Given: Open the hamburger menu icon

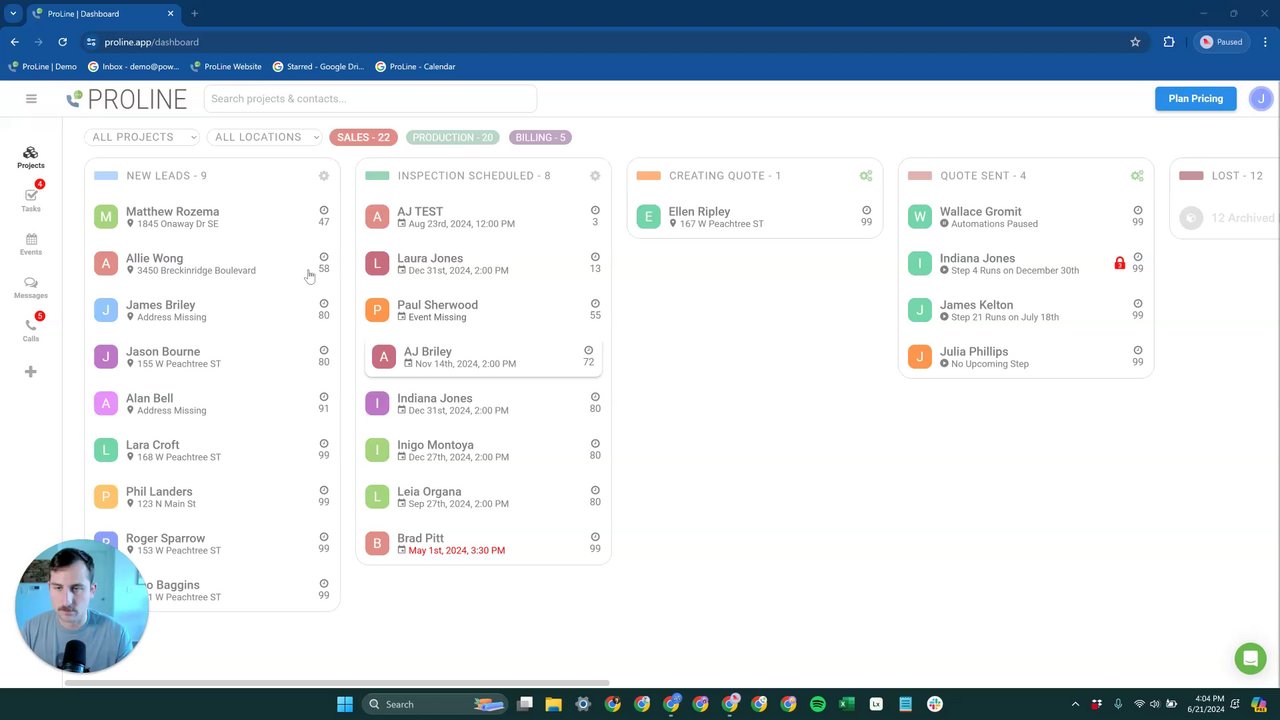Looking at the screenshot, I should (31, 98).
